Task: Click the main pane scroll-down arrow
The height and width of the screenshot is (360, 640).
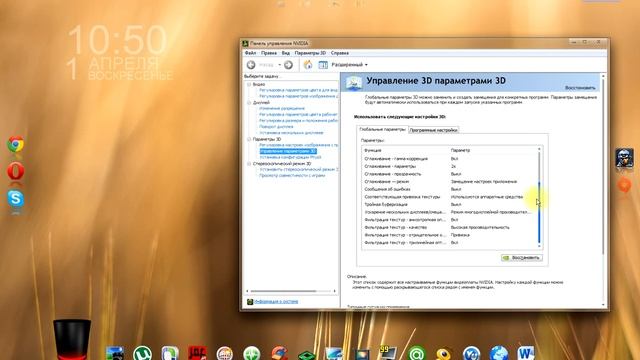Action: [x=603, y=305]
